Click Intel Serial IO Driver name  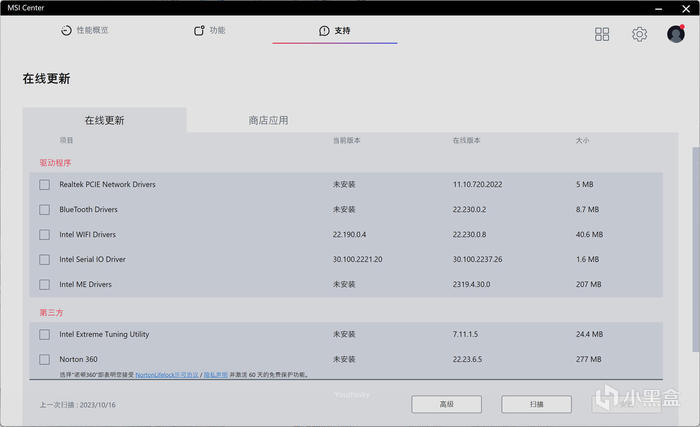pos(92,260)
